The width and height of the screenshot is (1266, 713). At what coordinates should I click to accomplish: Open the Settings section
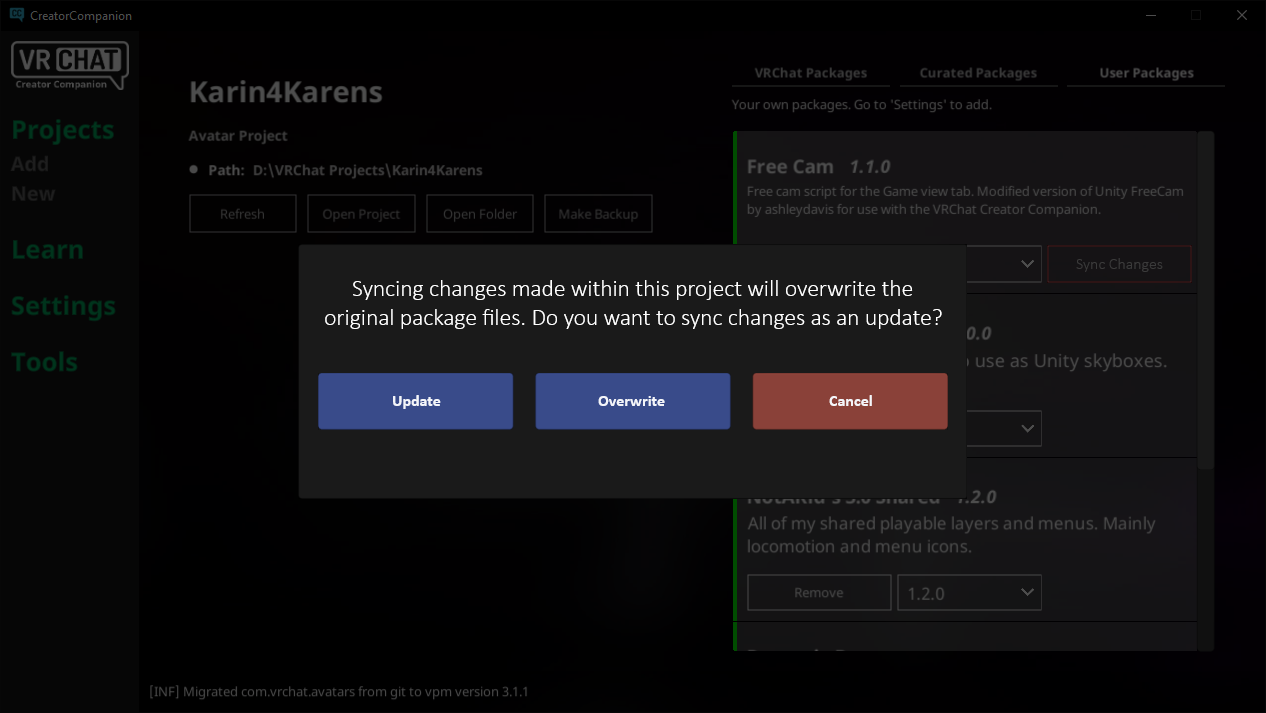click(x=63, y=306)
